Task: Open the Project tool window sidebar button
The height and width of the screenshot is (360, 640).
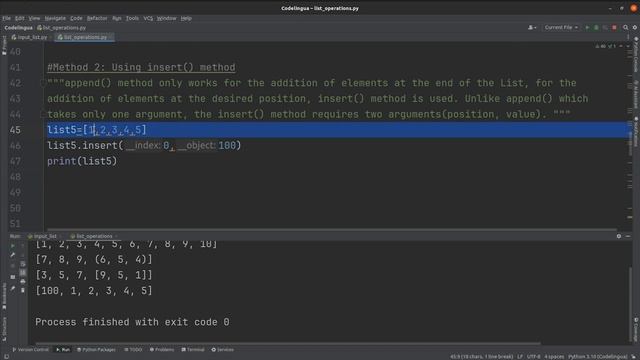Action: tap(4, 46)
